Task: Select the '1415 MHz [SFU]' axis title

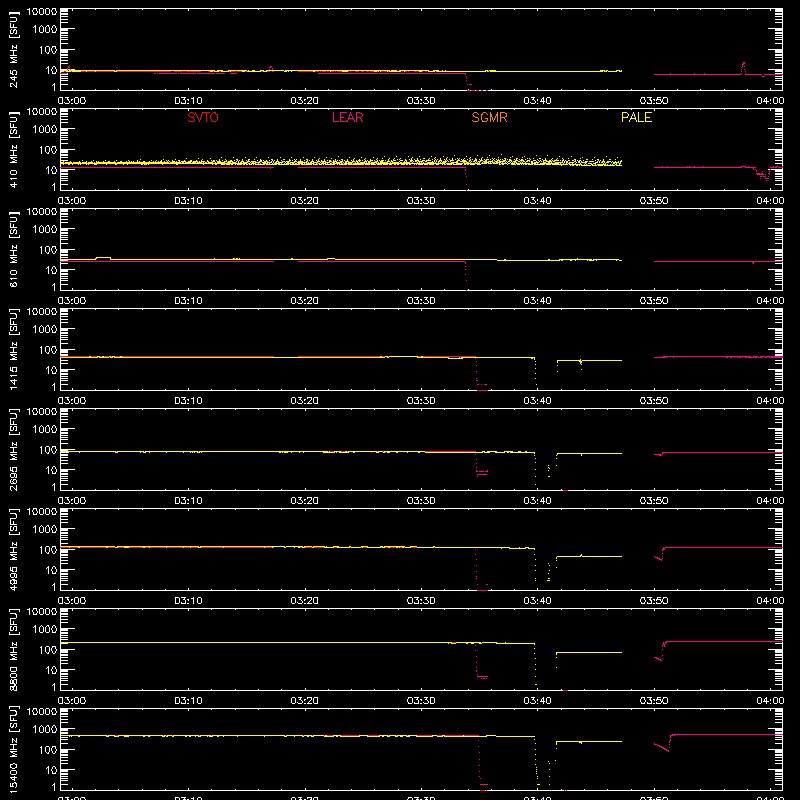Action: point(14,350)
